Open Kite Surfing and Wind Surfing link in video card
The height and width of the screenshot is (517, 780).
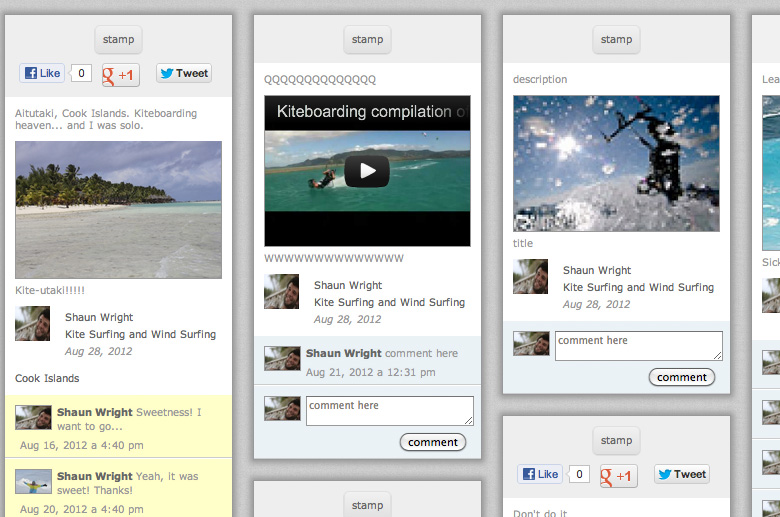389,302
